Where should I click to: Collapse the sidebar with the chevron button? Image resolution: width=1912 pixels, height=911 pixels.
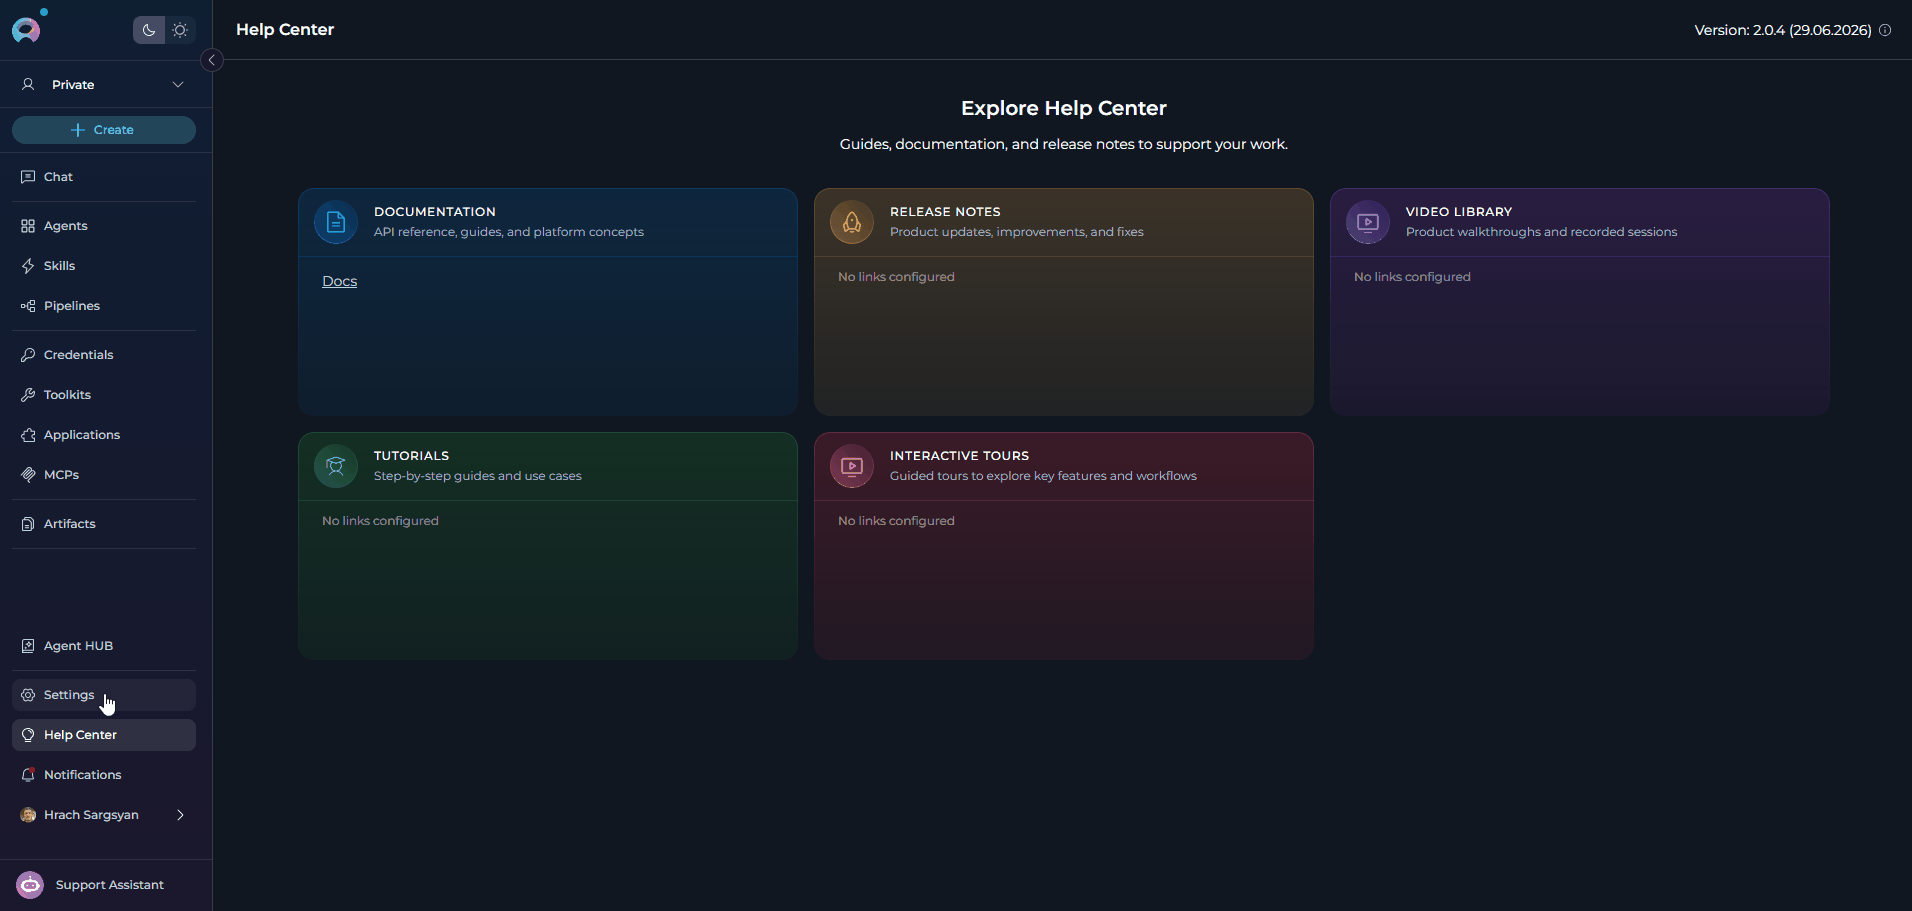click(x=212, y=60)
